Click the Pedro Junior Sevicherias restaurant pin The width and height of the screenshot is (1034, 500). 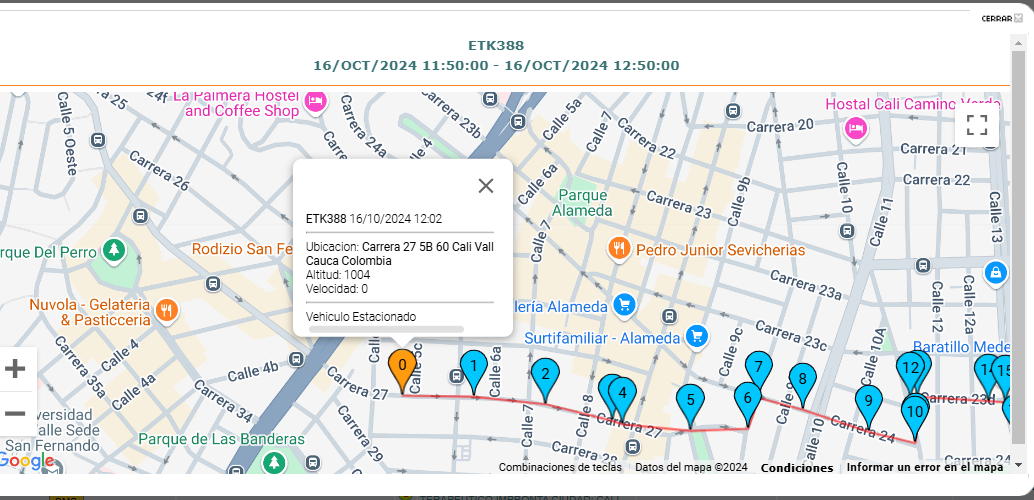(x=619, y=247)
